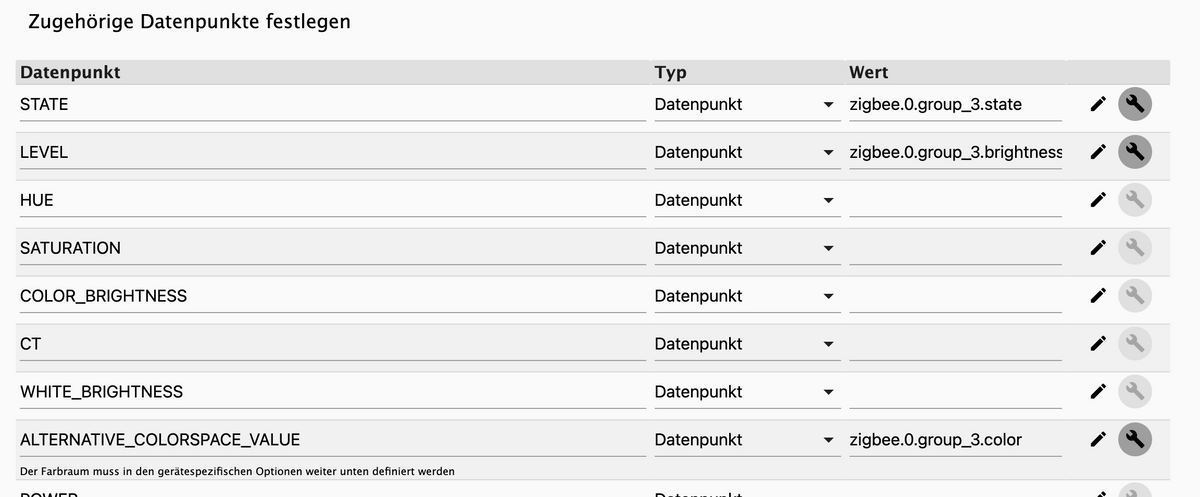Open Typ dropdown in CT row
The width and height of the screenshot is (1200, 497).
(x=744, y=344)
